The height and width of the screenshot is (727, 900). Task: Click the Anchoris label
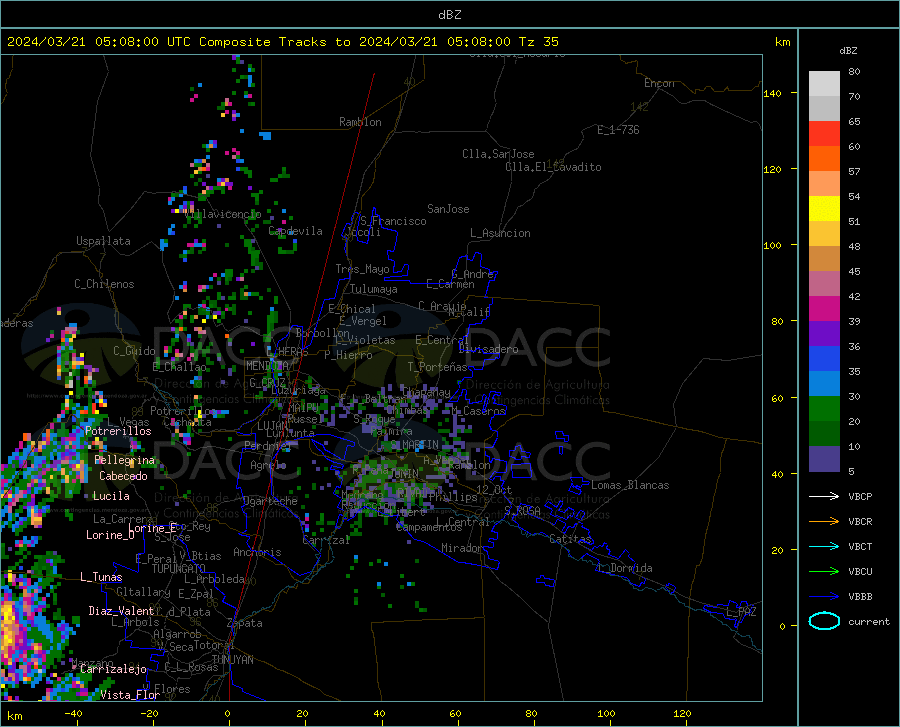(x=257, y=553)
